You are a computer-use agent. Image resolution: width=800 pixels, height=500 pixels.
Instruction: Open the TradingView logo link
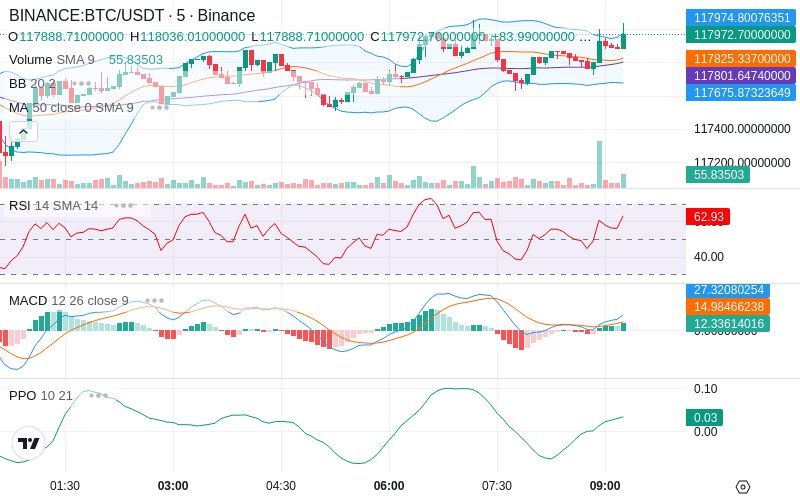[28, 443]
